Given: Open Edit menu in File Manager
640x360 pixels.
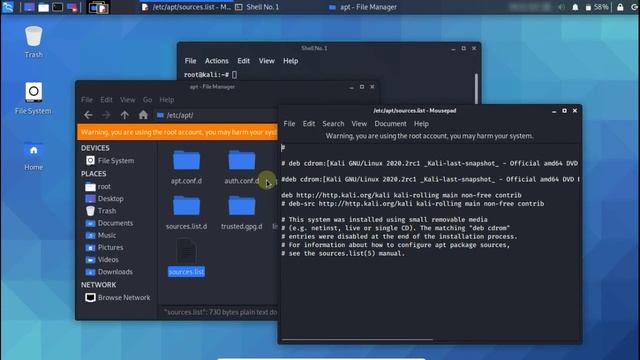Looking at the screenshot, I should 106,100.
